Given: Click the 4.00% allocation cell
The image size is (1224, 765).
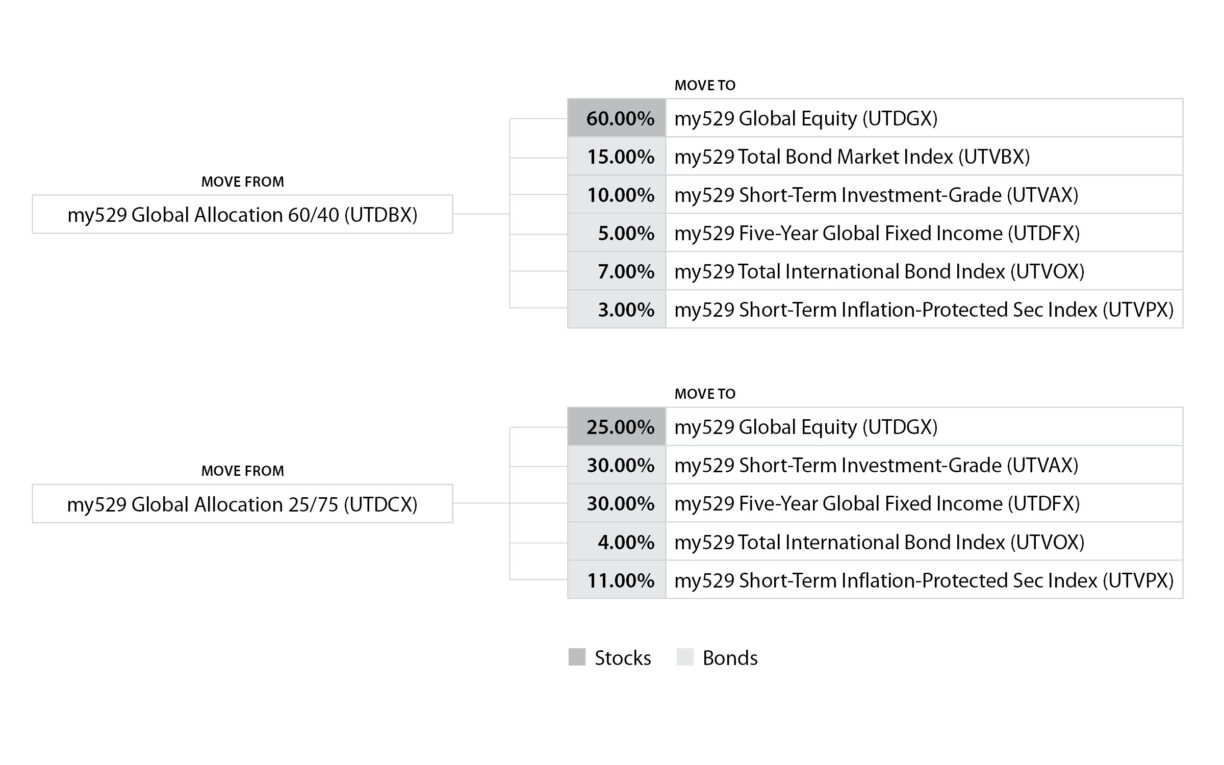Looking at the screenshot, I should [x=618, y=542].
